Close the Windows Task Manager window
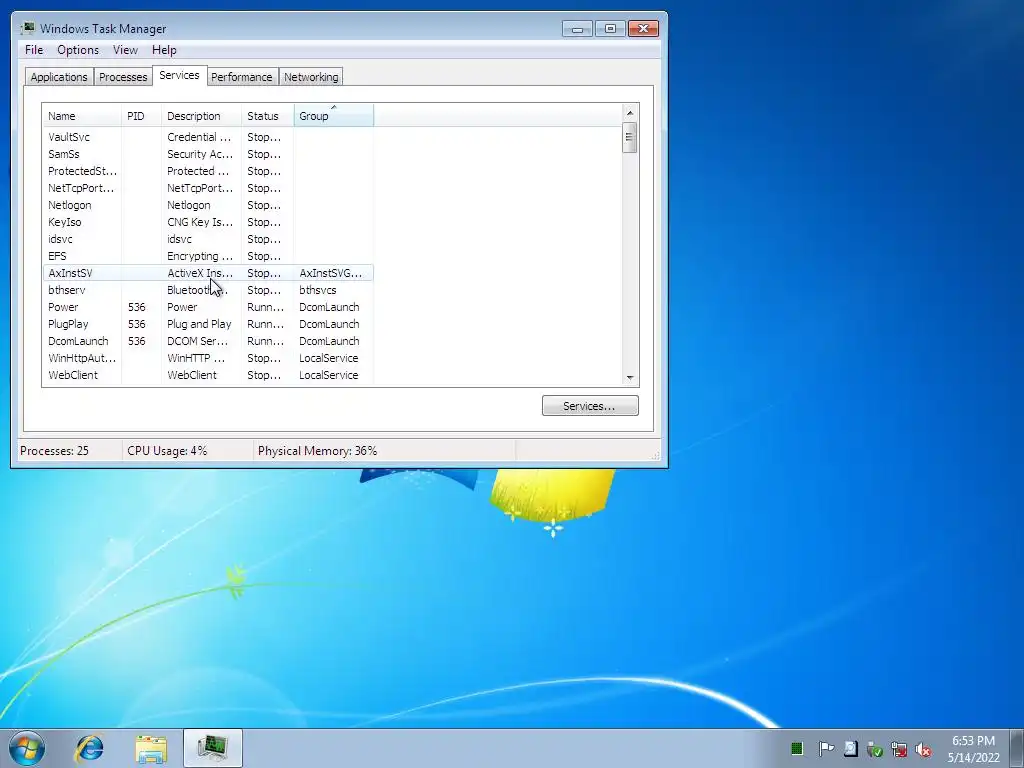Image resolution: width=1024 pixels, height=768 pixels. pos(643,29)
